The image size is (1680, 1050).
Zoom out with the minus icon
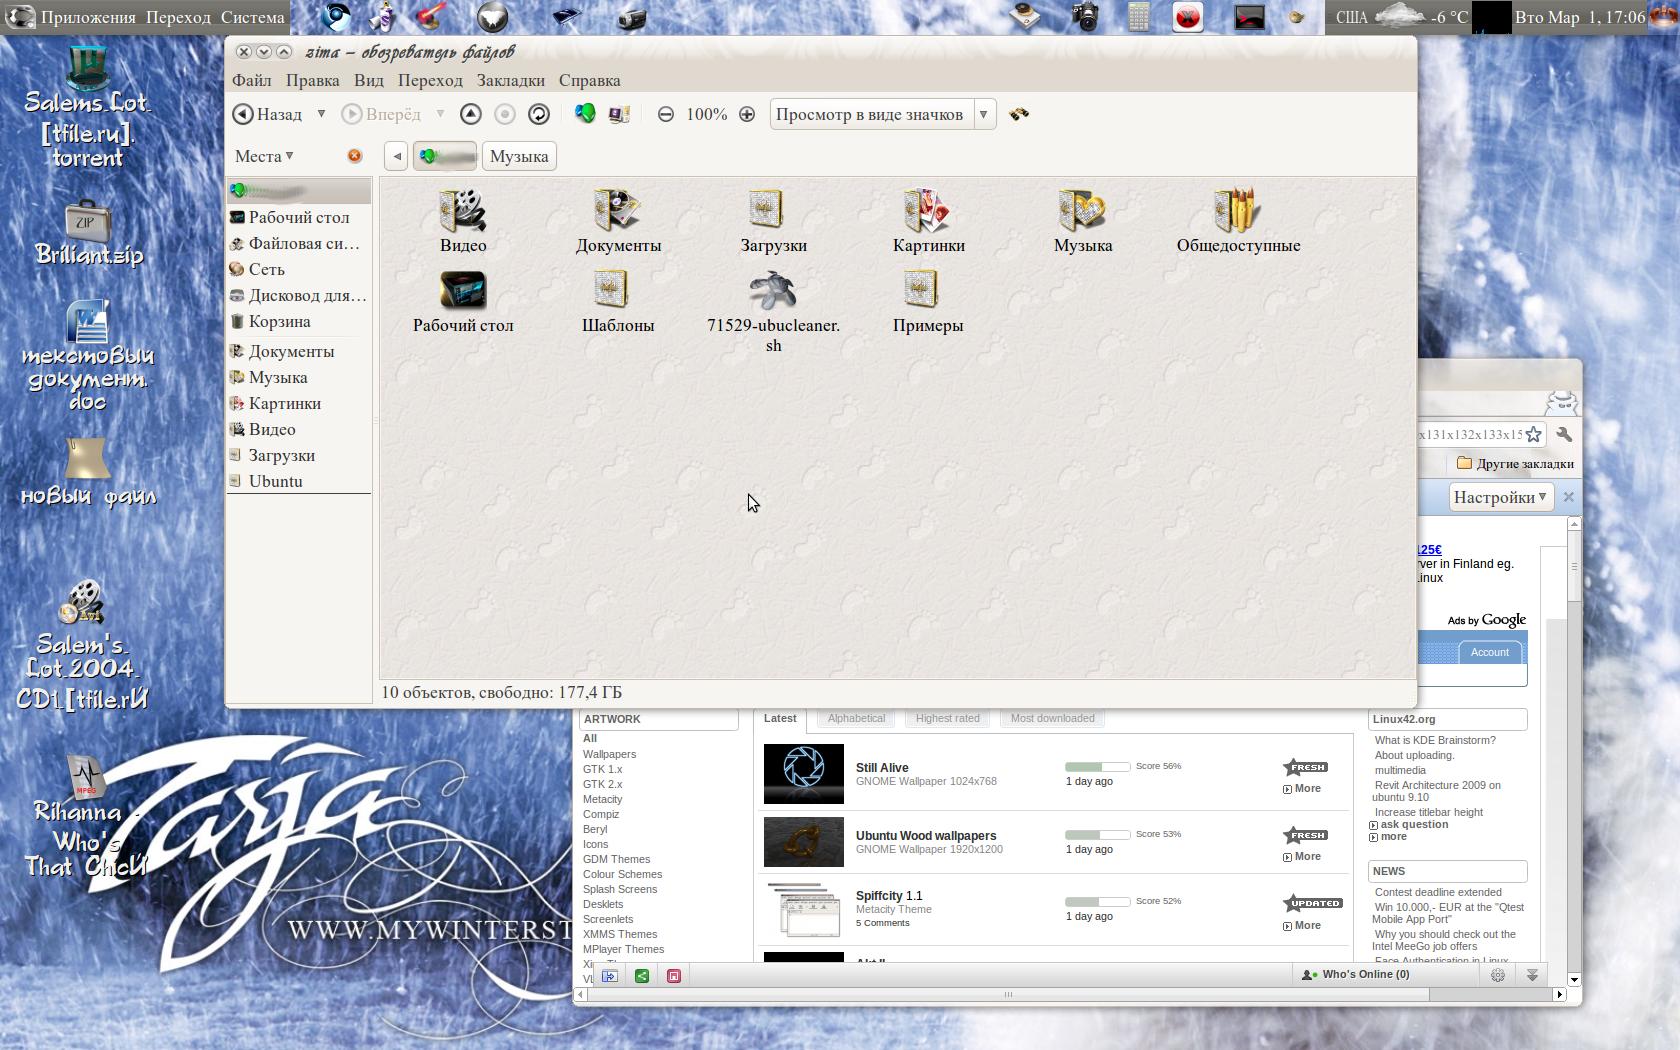pyautogui.click(x=666, y=114)
